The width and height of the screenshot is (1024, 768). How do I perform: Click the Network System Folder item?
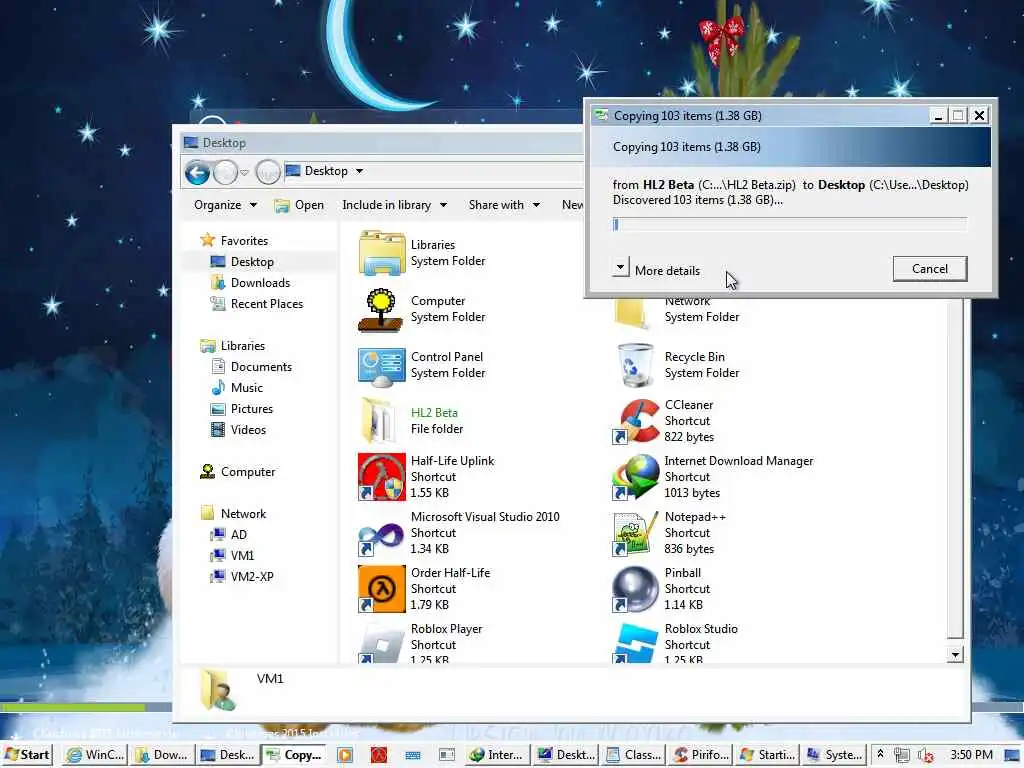[x=677, y=313]
